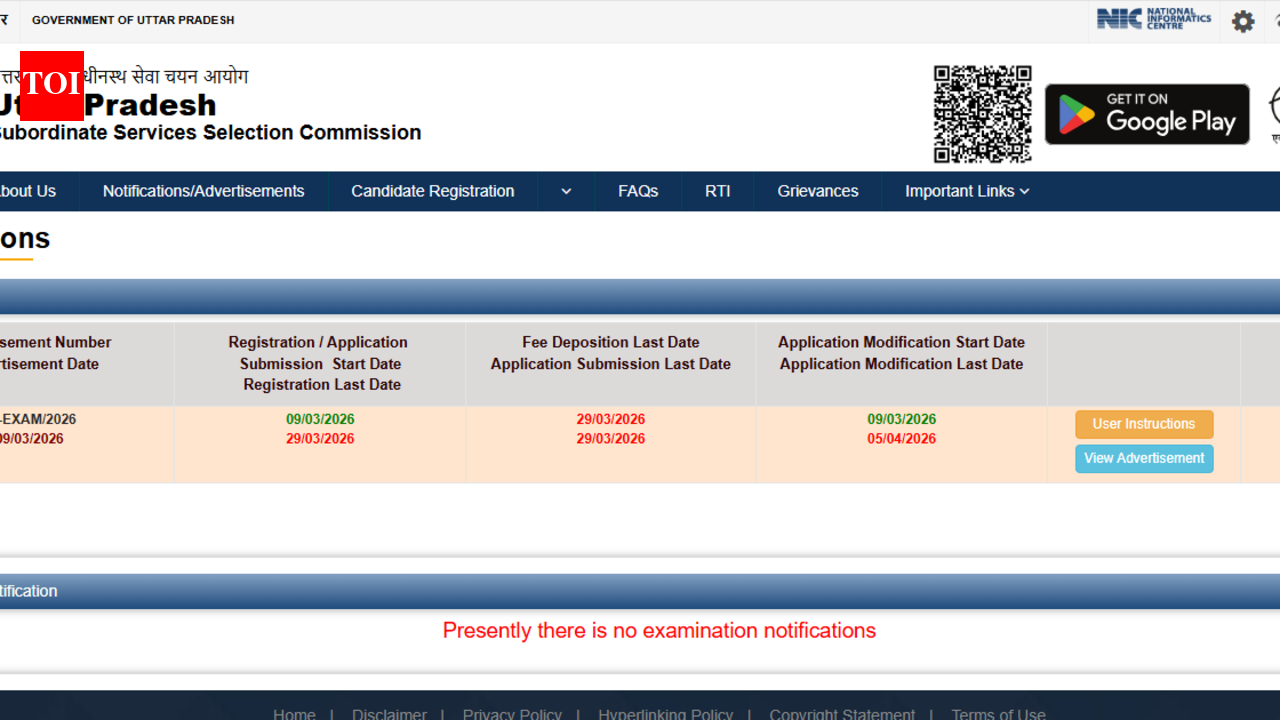This screenshot has height=720, width=1280.
Task: Open the settings gear icon
Action: (x=1243, y=21)
